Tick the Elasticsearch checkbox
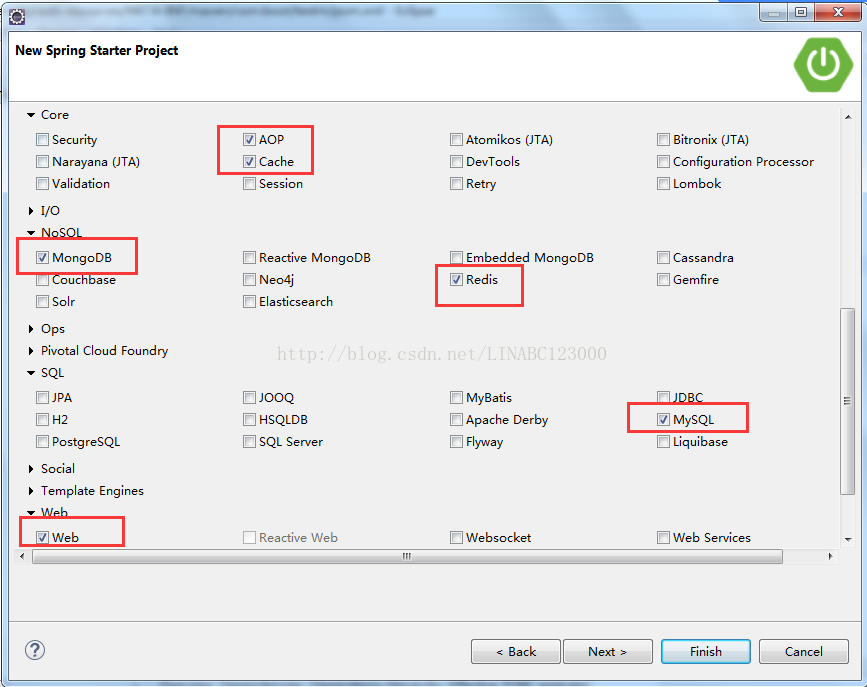Viewport: 867px width, 687px height. click(x=250, y=302)
